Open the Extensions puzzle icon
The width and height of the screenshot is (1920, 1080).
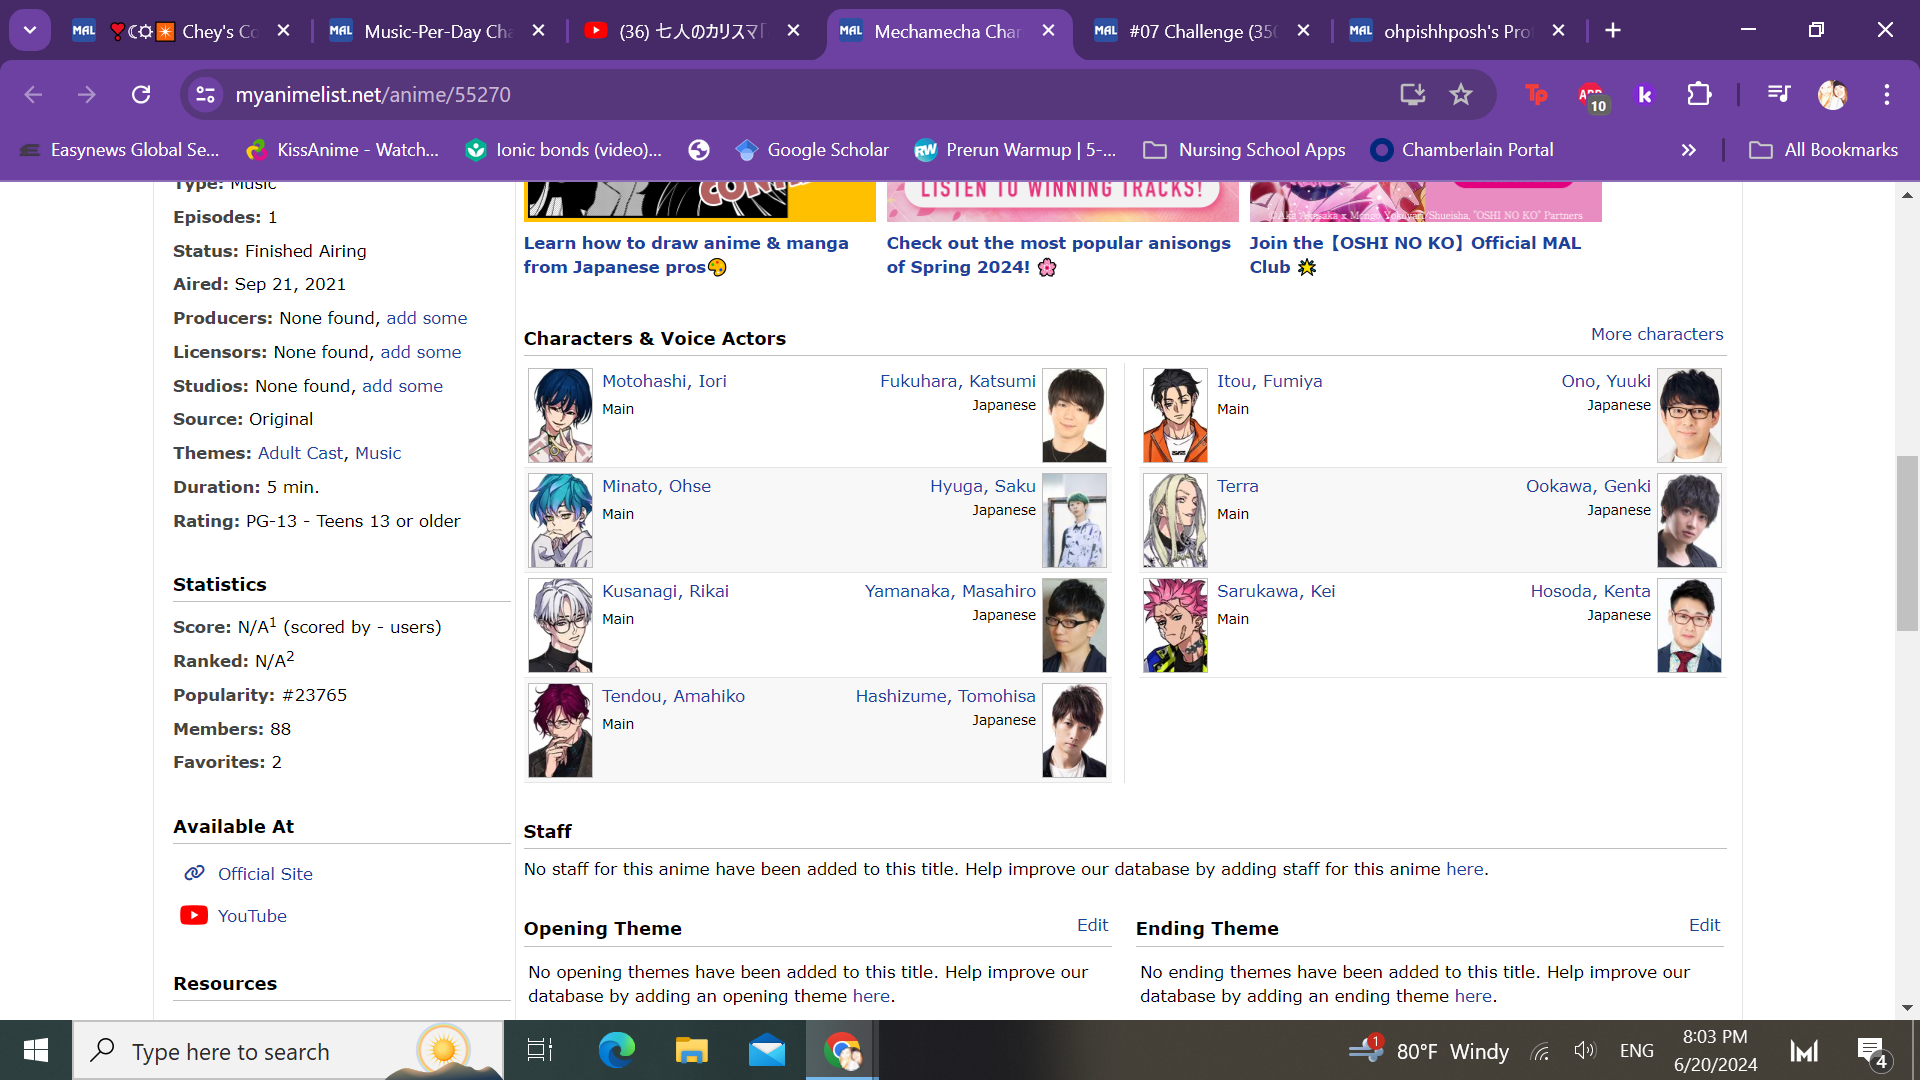tap(1699, 94)
